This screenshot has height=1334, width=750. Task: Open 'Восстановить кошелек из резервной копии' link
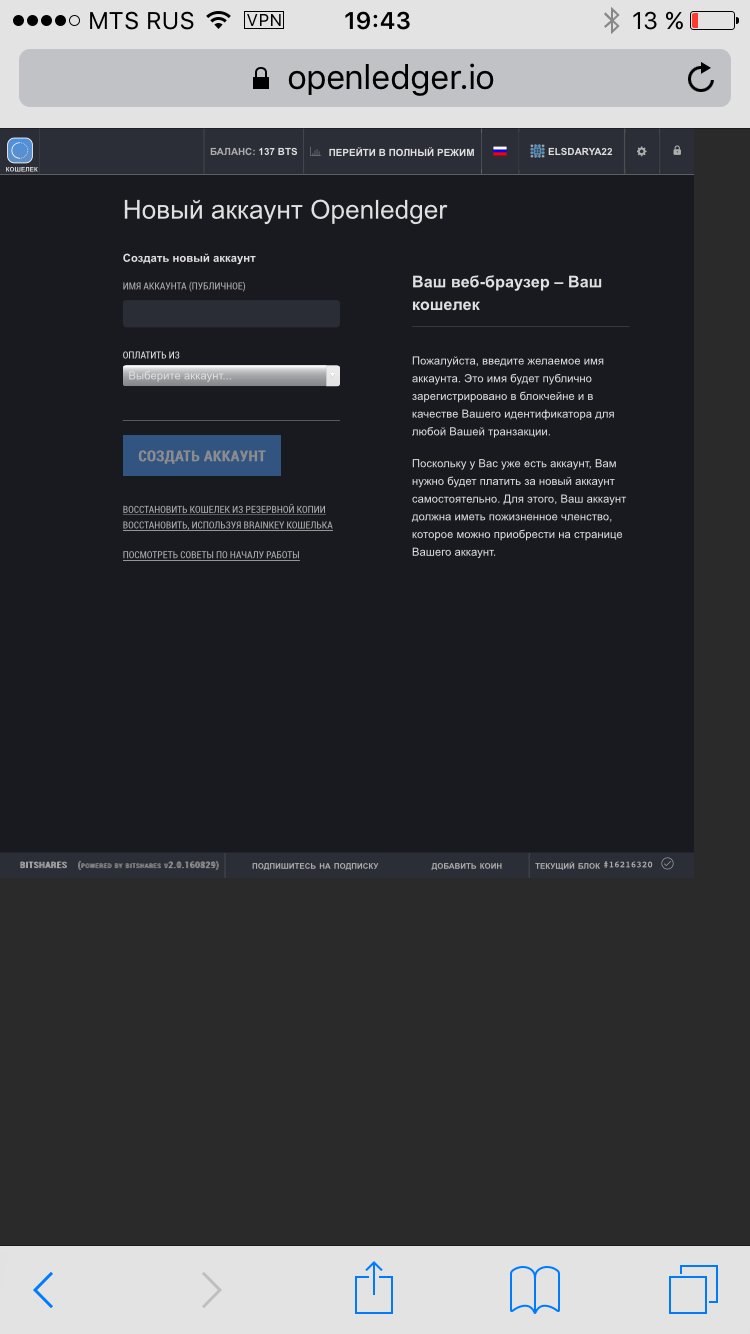(224, 510)
